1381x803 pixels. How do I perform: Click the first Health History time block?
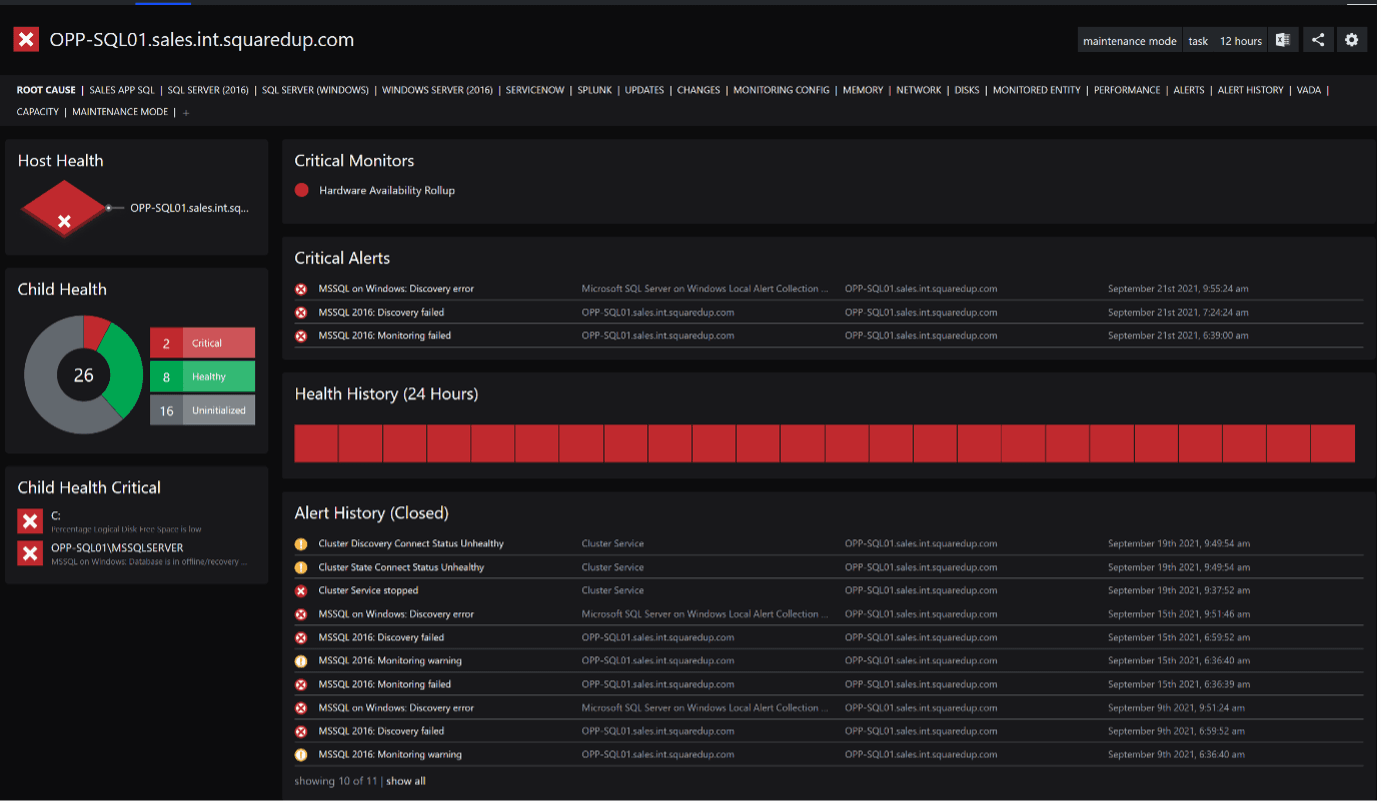pos(316,443)
